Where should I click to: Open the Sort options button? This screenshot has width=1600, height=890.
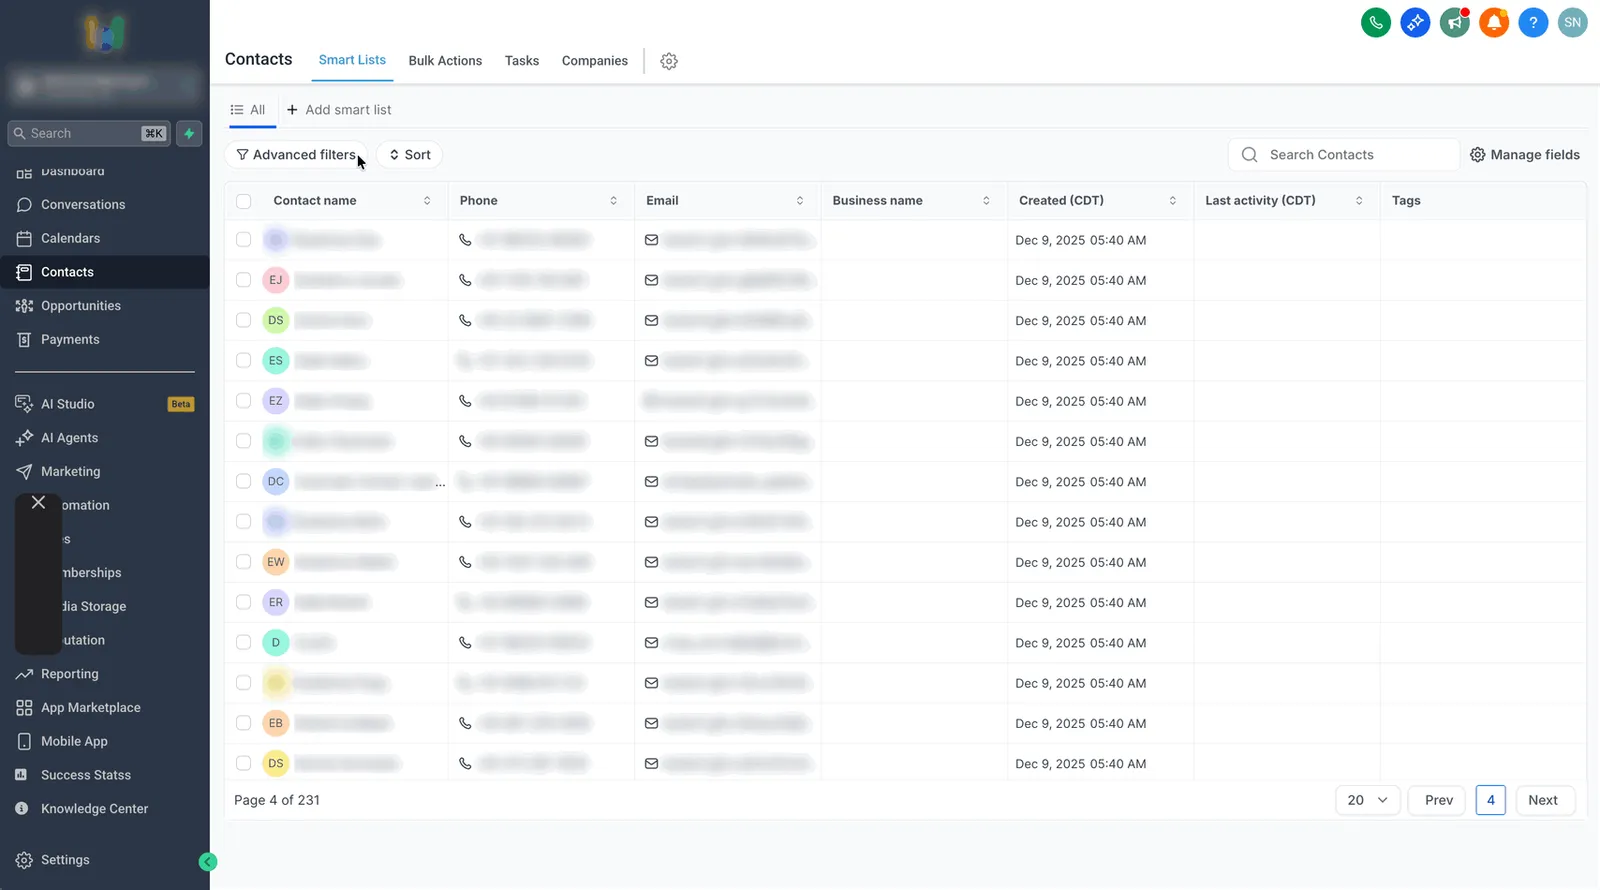coord(410,155)
